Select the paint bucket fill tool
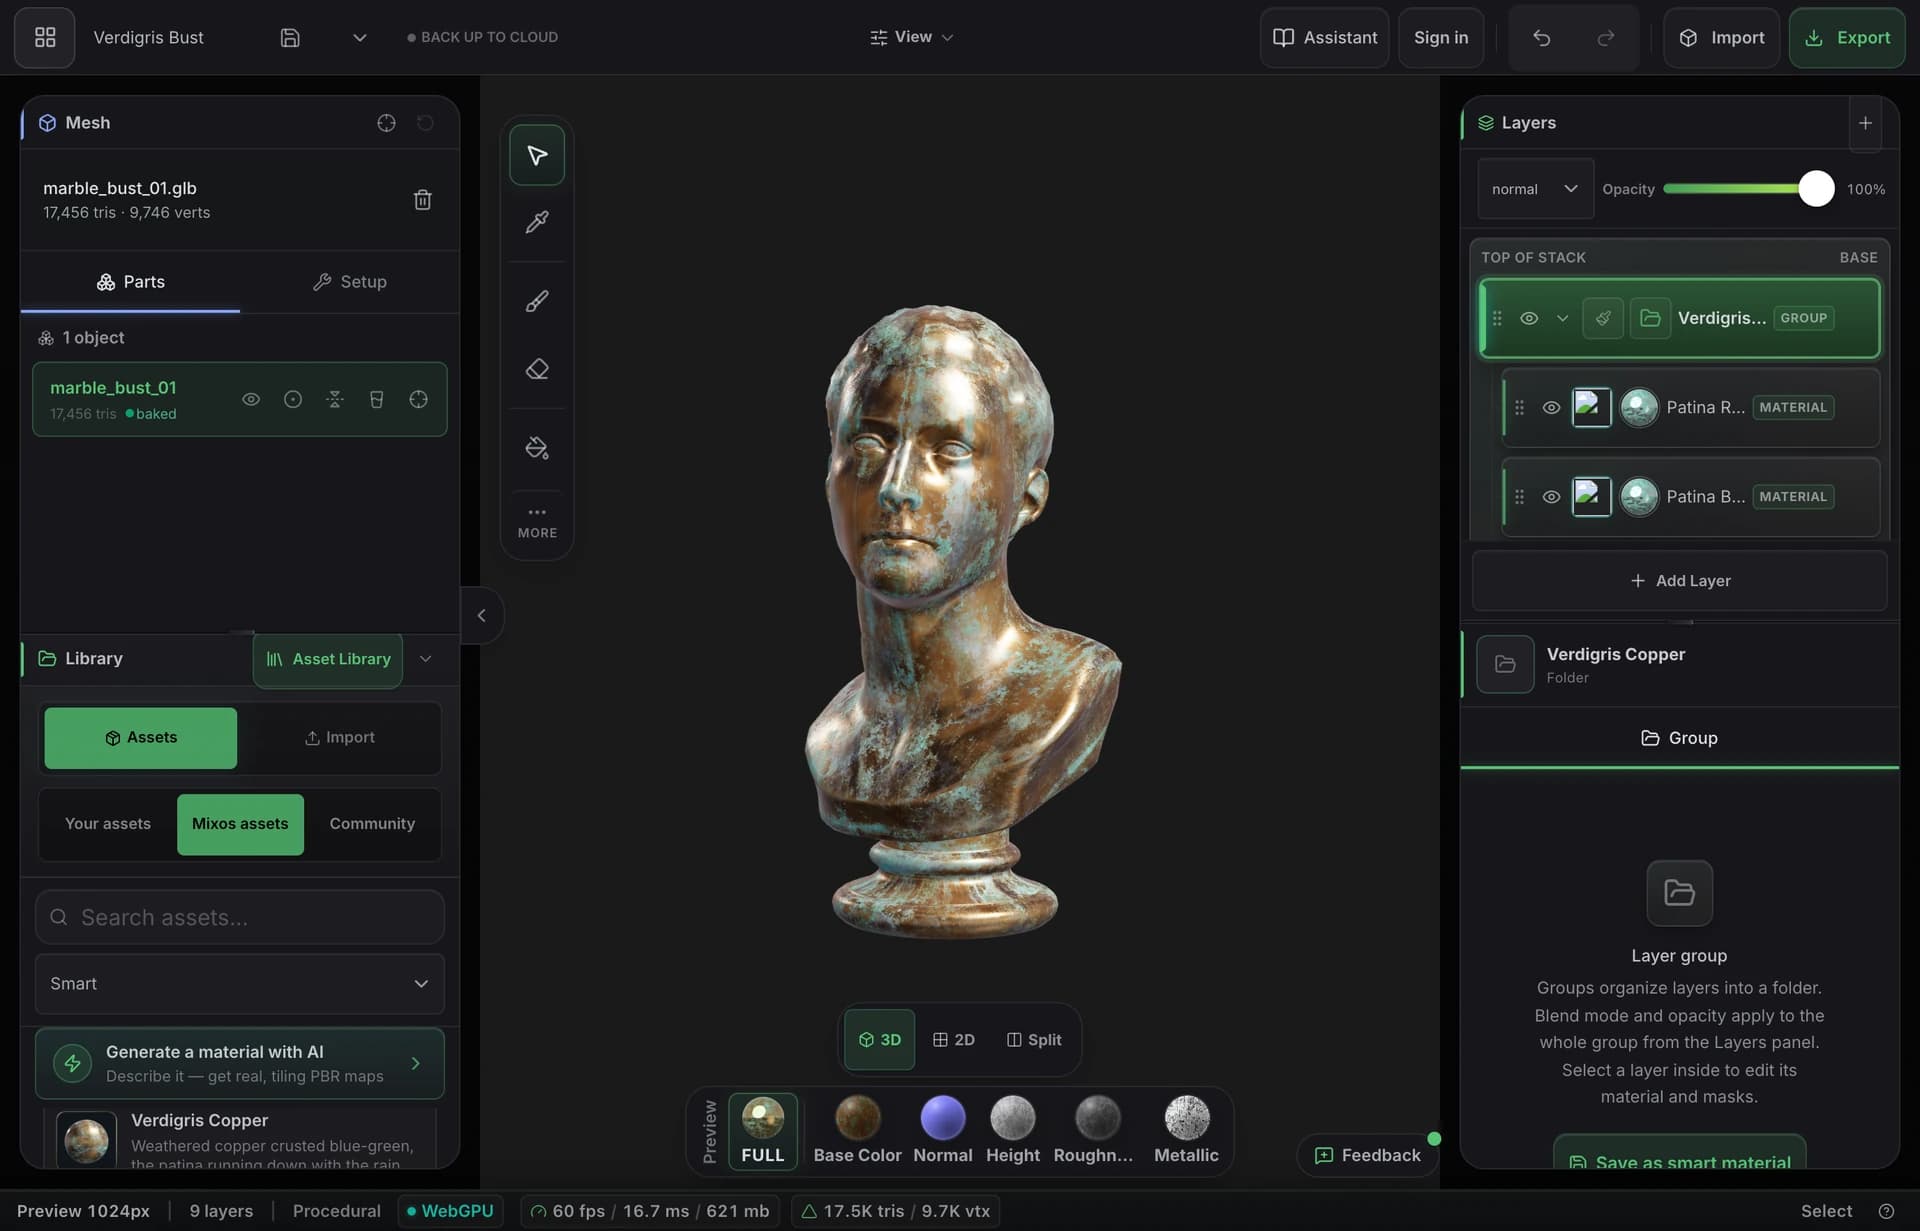Viewport: 1920px width, 1231px height. [x=537, y=447]
